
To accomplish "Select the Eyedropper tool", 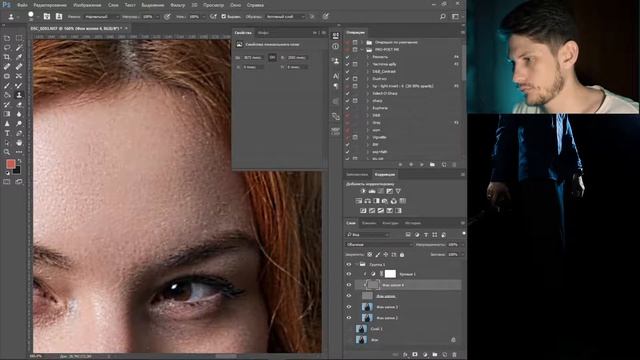I will [19, 57].
